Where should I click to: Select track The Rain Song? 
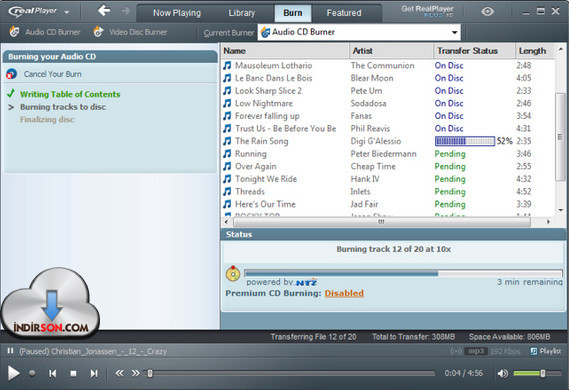coord(261,141)
